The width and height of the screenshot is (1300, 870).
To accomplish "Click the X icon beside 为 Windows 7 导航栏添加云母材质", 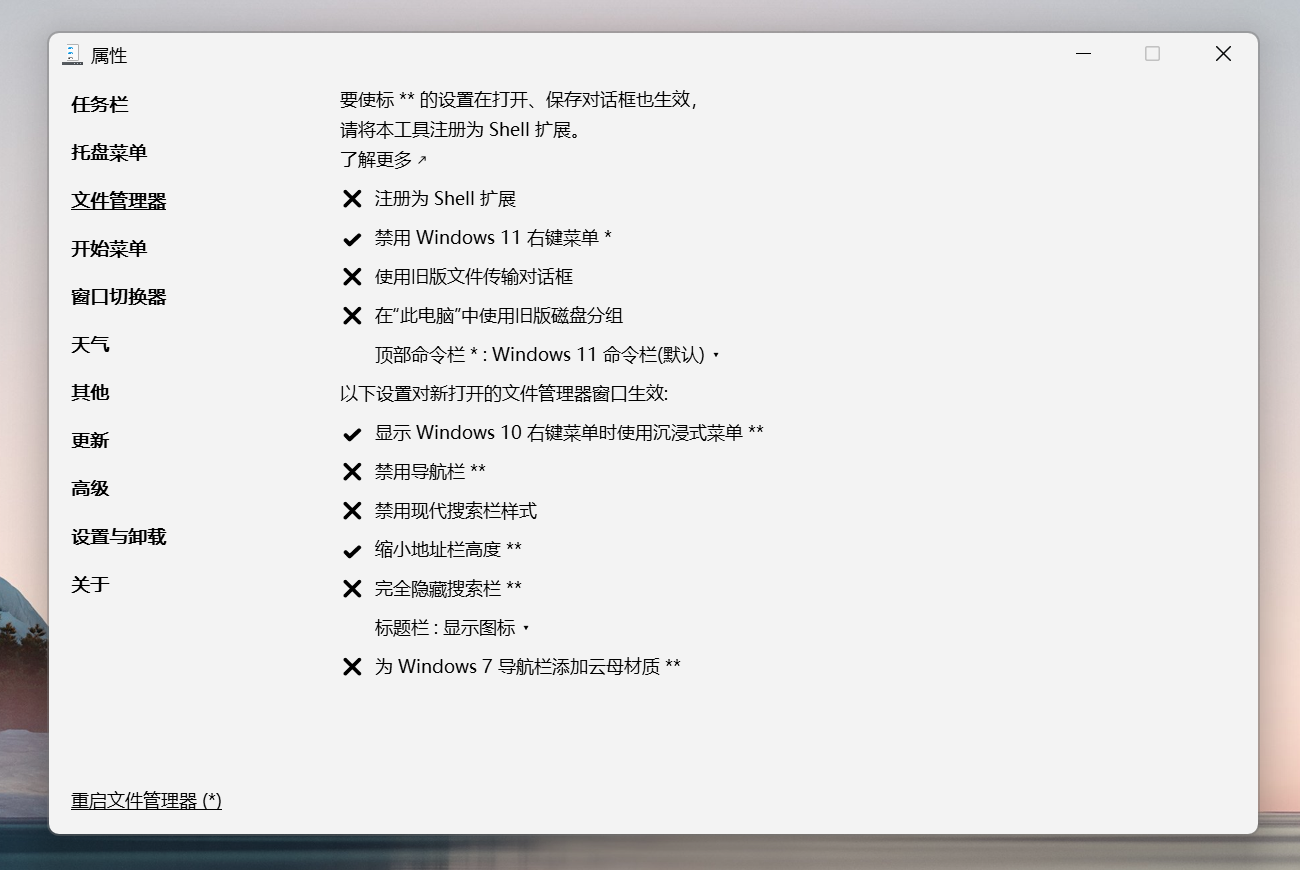I will tap(352, 667).
